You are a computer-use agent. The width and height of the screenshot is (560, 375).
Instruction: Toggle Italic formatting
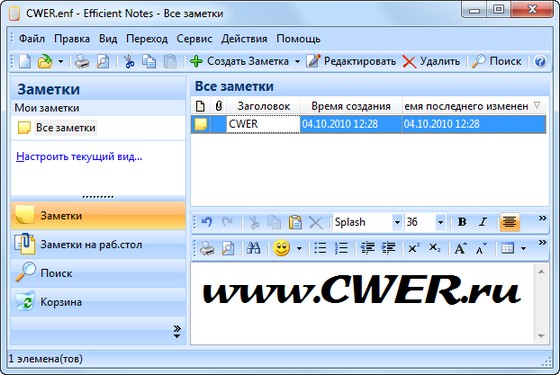(483, 222)
